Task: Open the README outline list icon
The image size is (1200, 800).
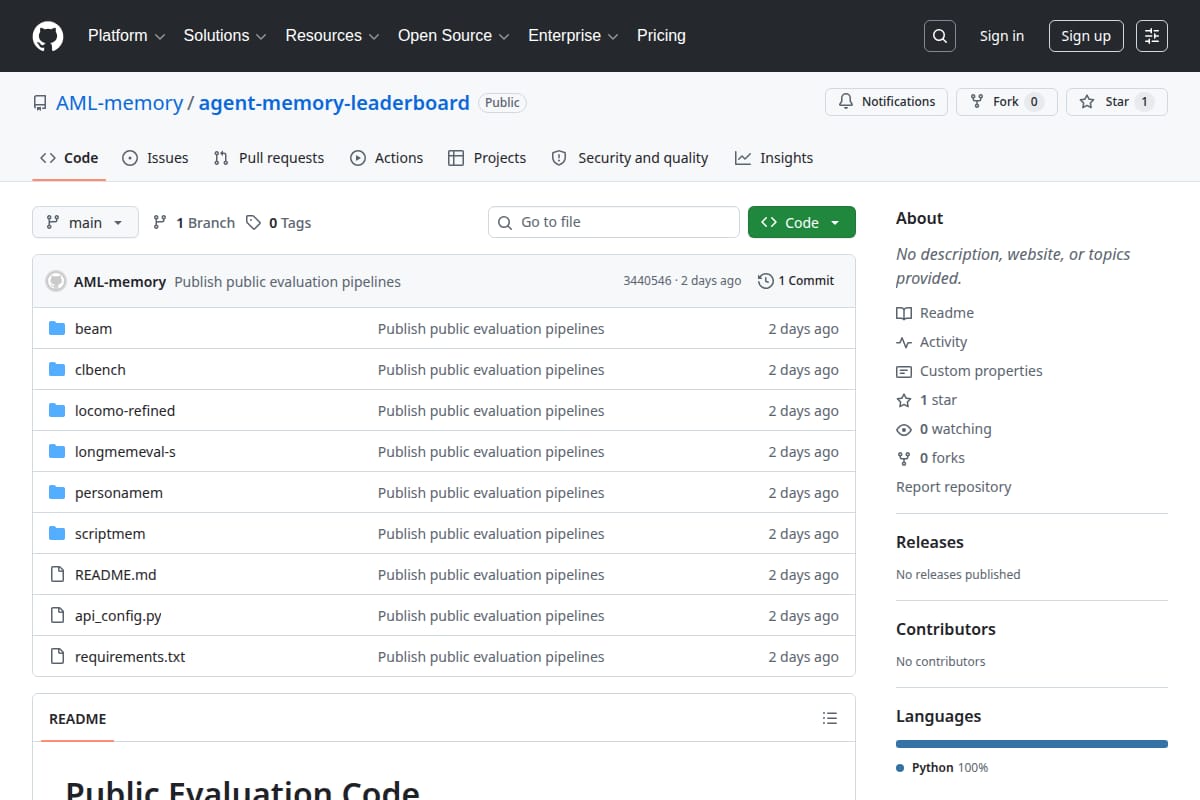Action: click(830, 718)
